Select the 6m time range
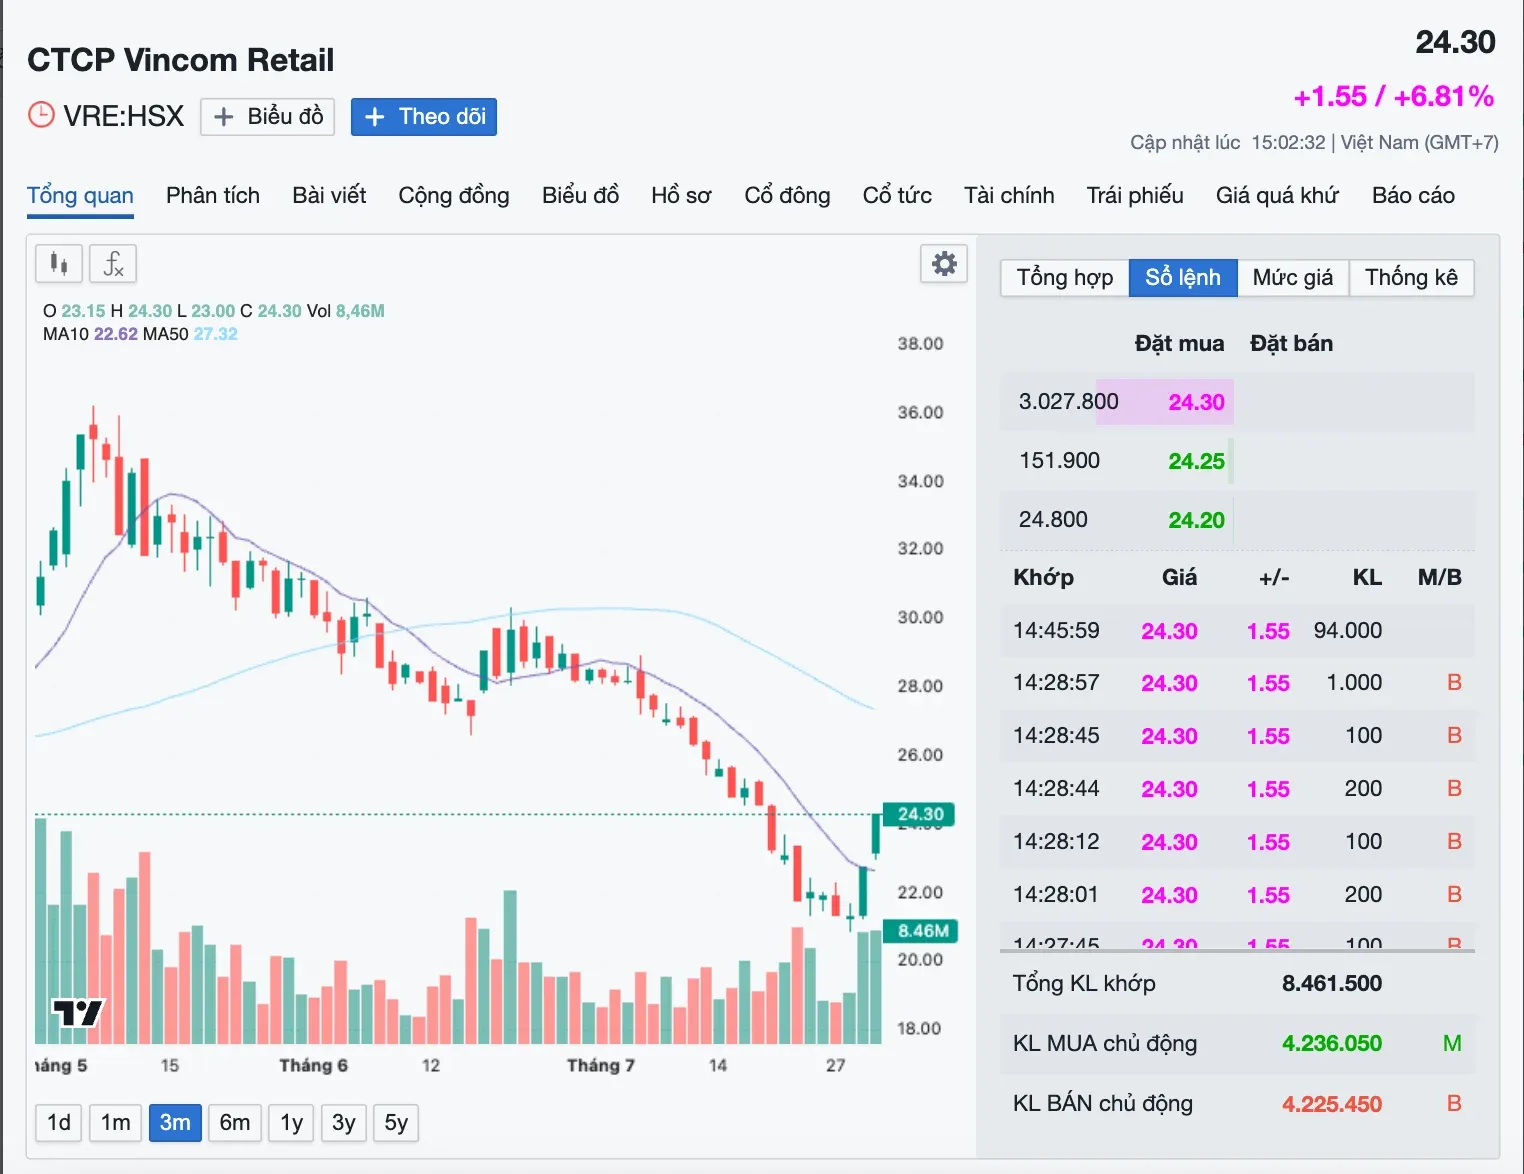Screen dimensions: 1524x1174 tap(235, 1123)
